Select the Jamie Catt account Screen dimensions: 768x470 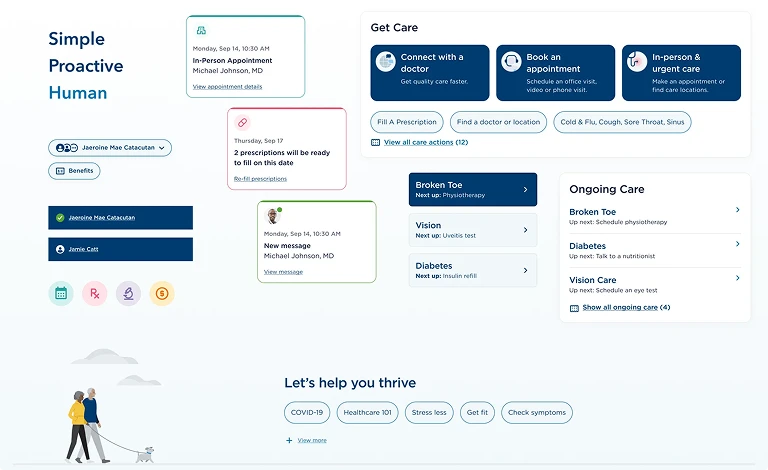(x=120, y=249)
